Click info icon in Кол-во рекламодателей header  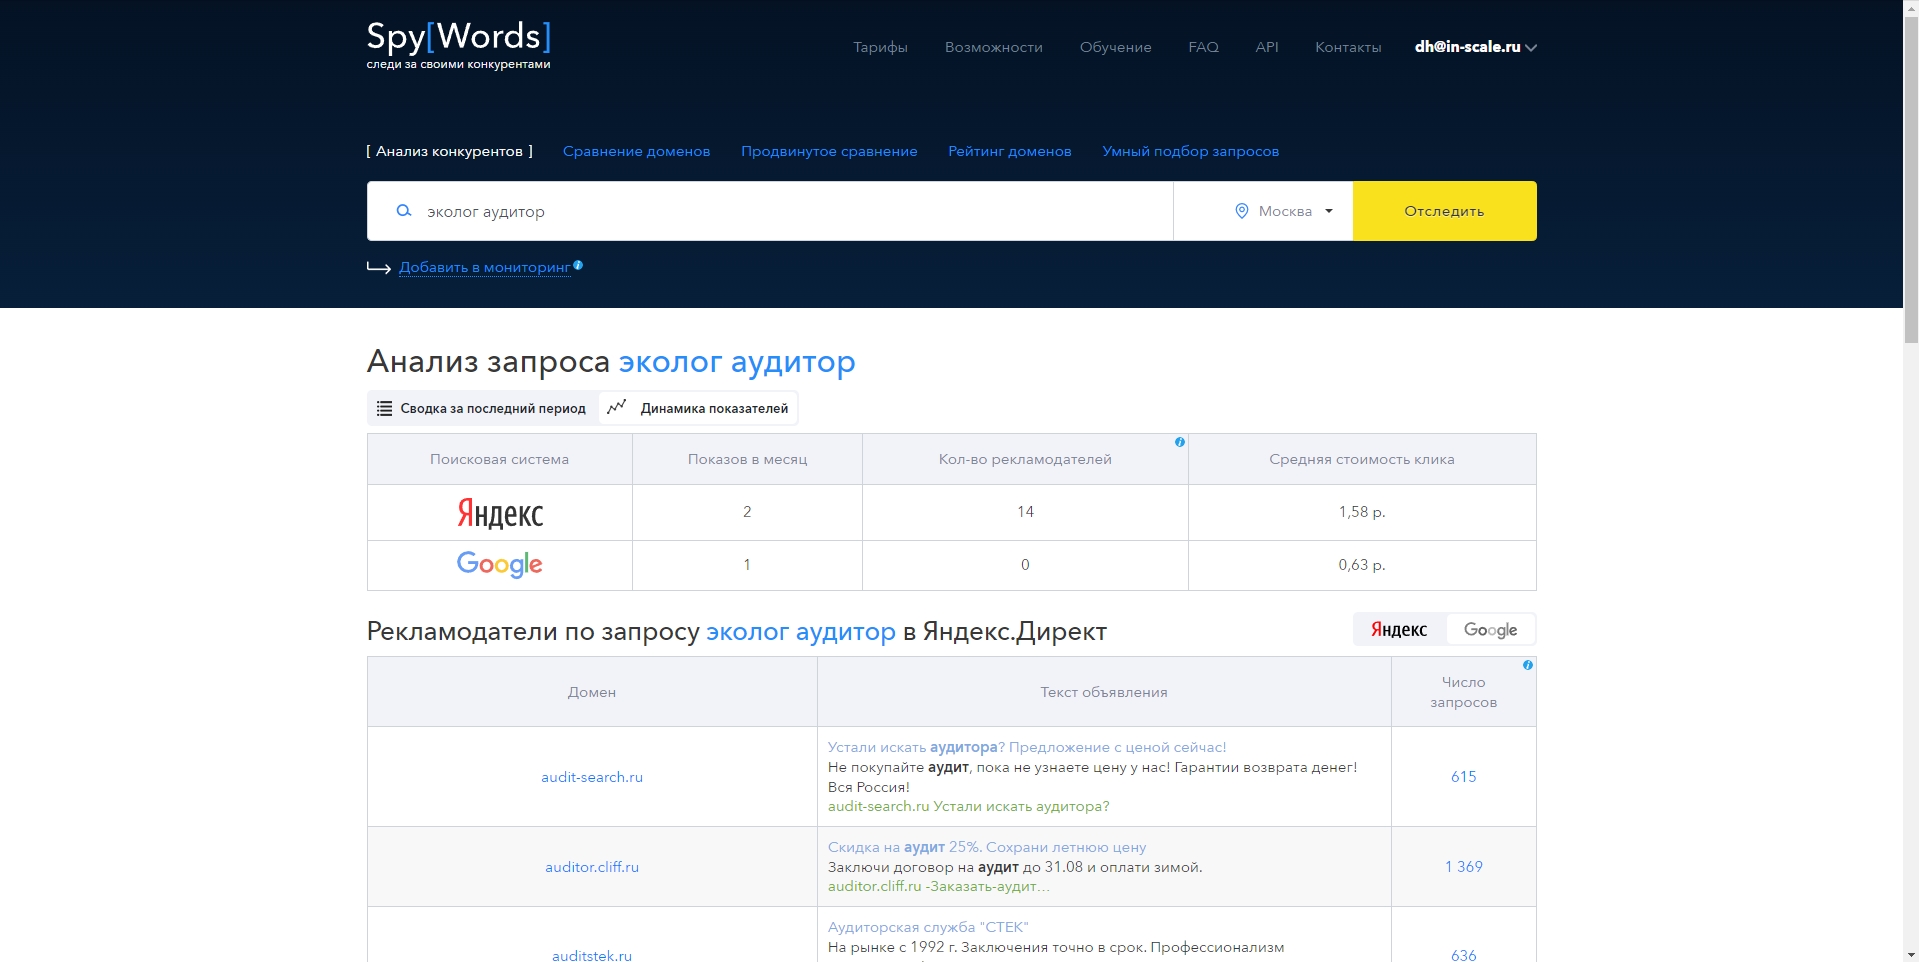click(x=1180, y=442)
